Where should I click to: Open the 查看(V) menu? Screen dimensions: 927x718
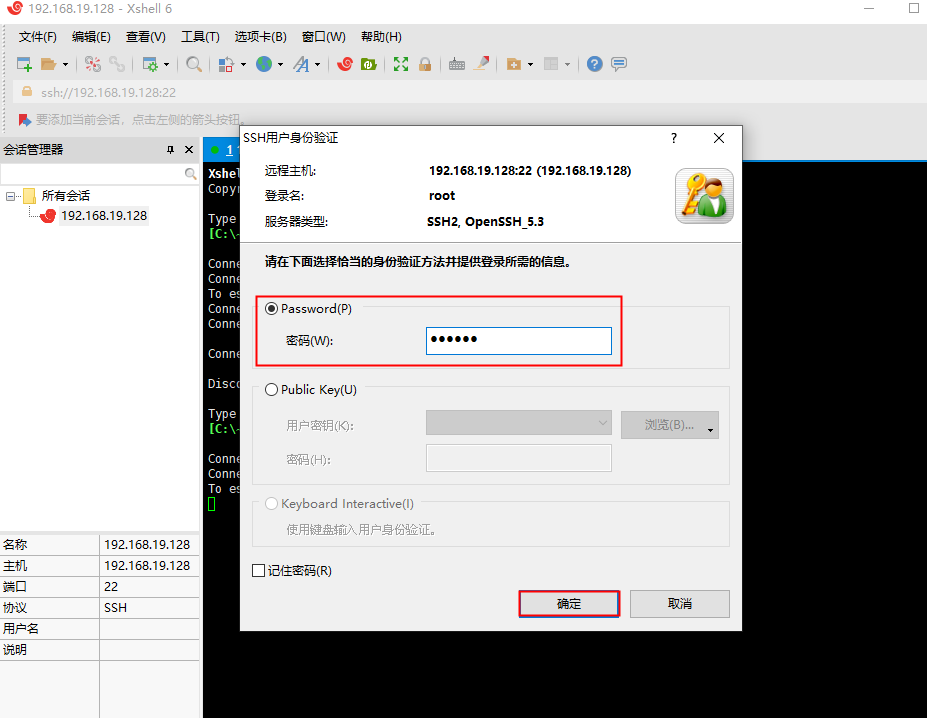(145, 37)
